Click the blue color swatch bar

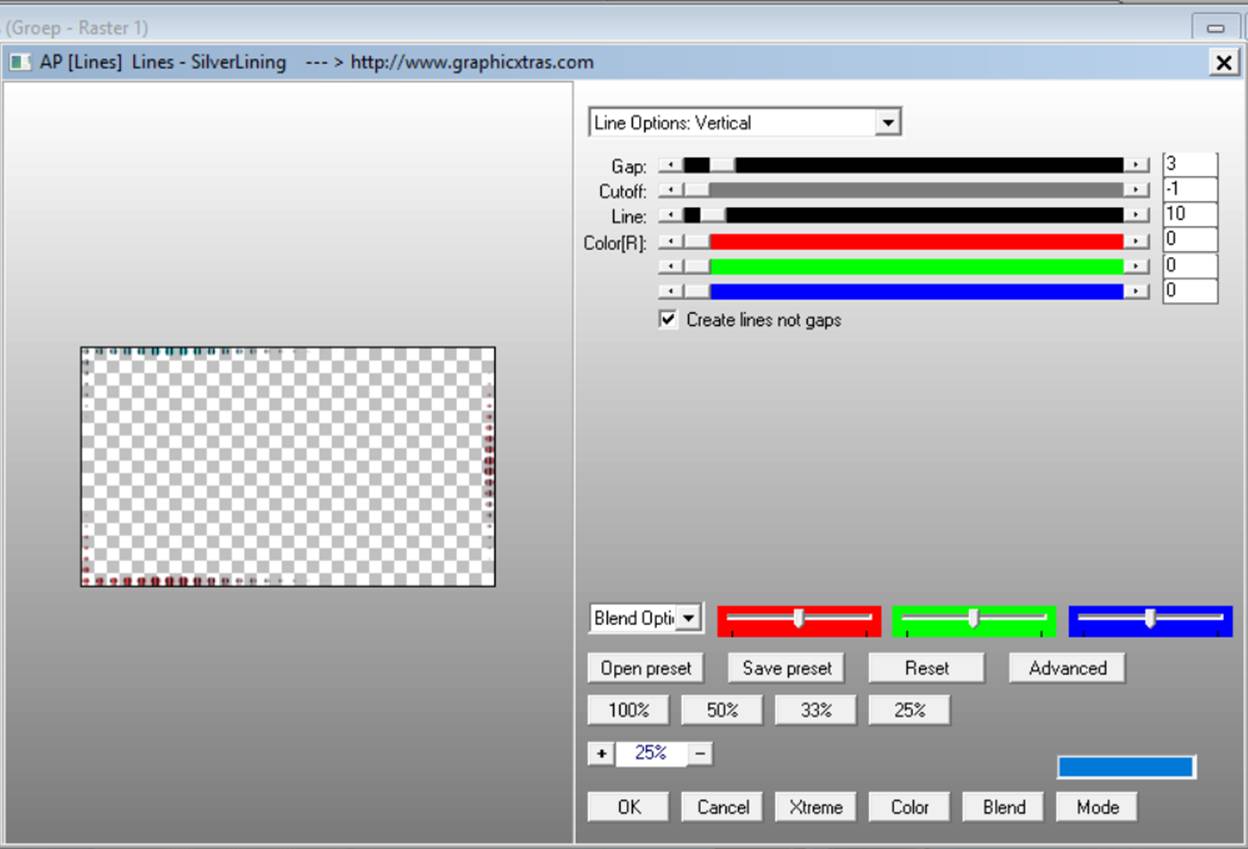tap(1125, 767)
